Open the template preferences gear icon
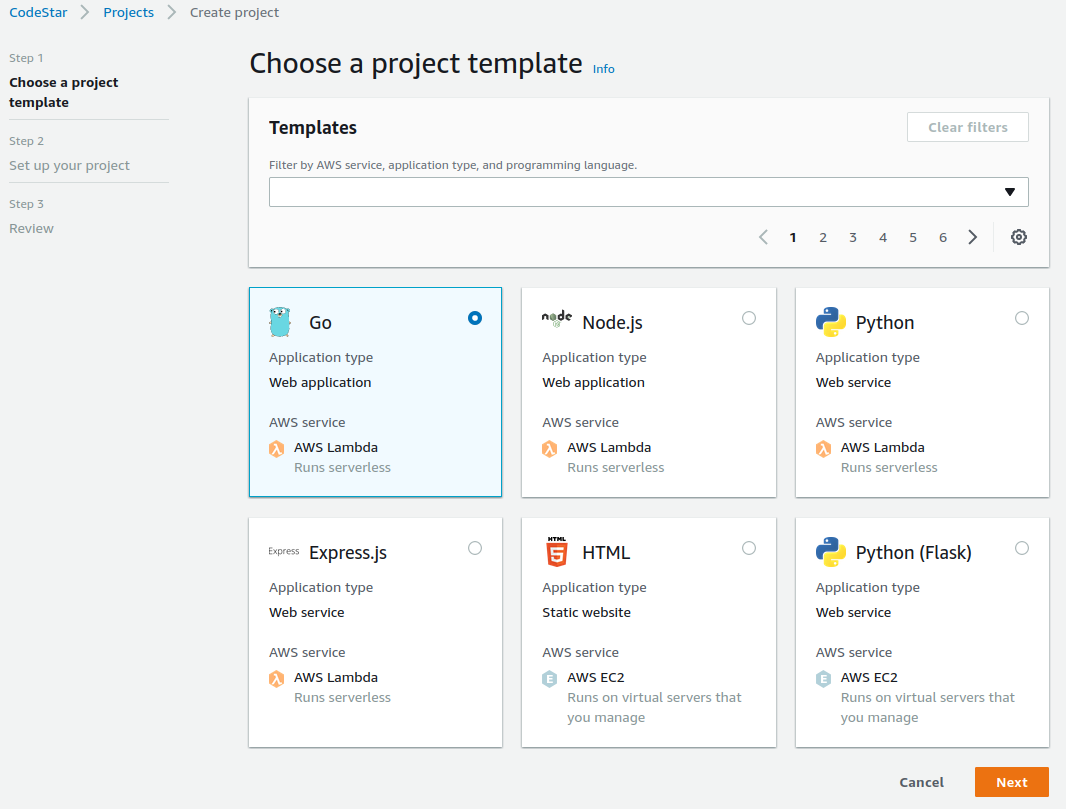 [x=1018, y=237]
